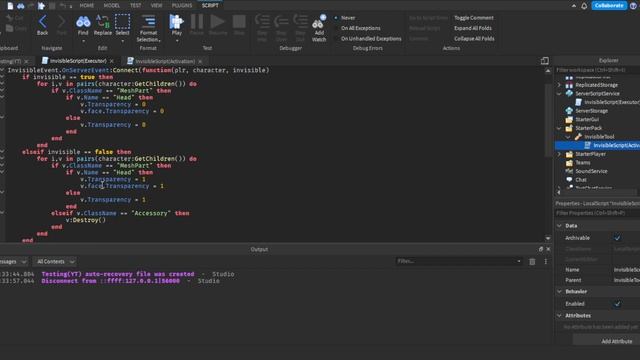Image resolution: width=640 pixels, height=360 pixels.
Task: Open the All Contexts dropdown
Action: pyautogui.click(x=55, y=262)
